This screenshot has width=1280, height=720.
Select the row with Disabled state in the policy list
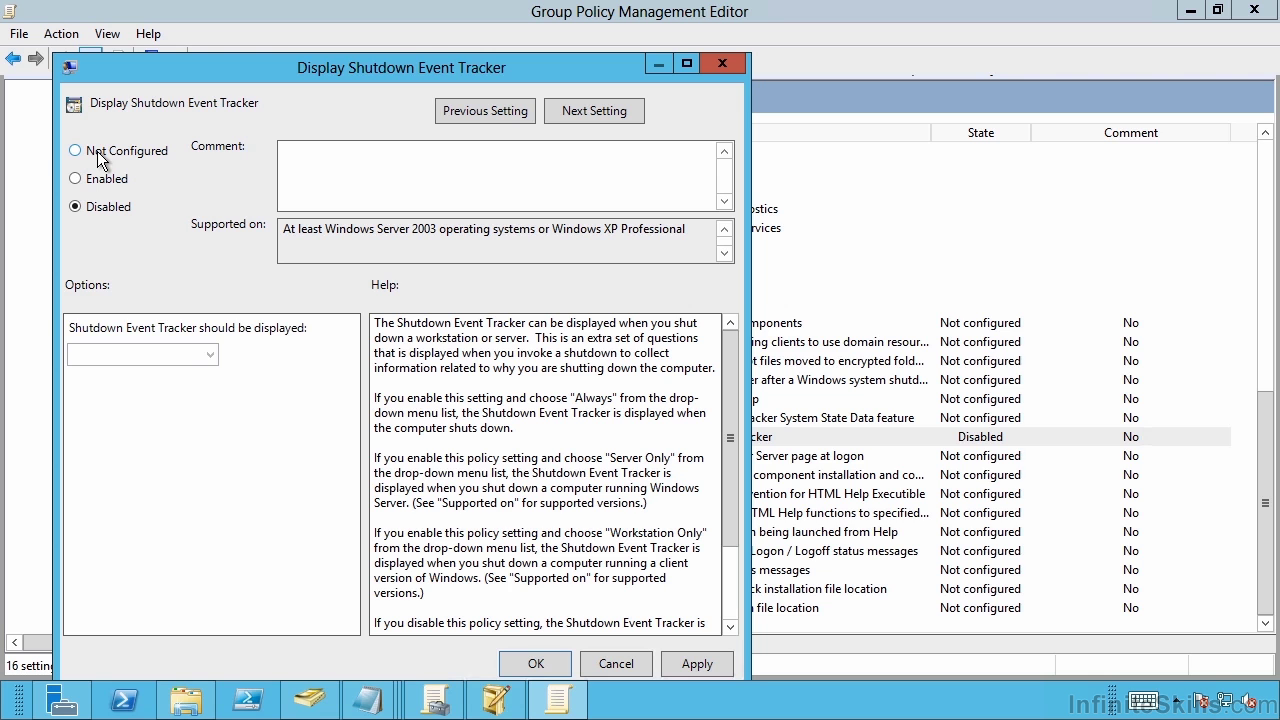990,437
